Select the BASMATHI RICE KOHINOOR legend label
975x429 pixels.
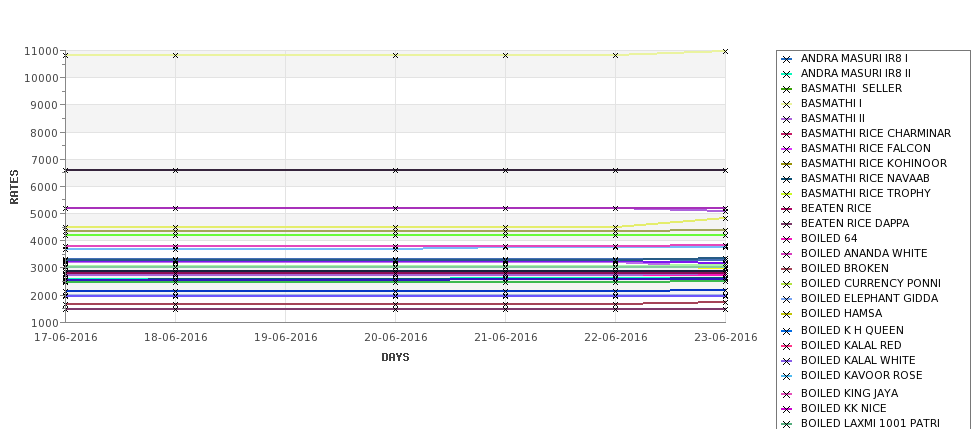click(873, 164)
